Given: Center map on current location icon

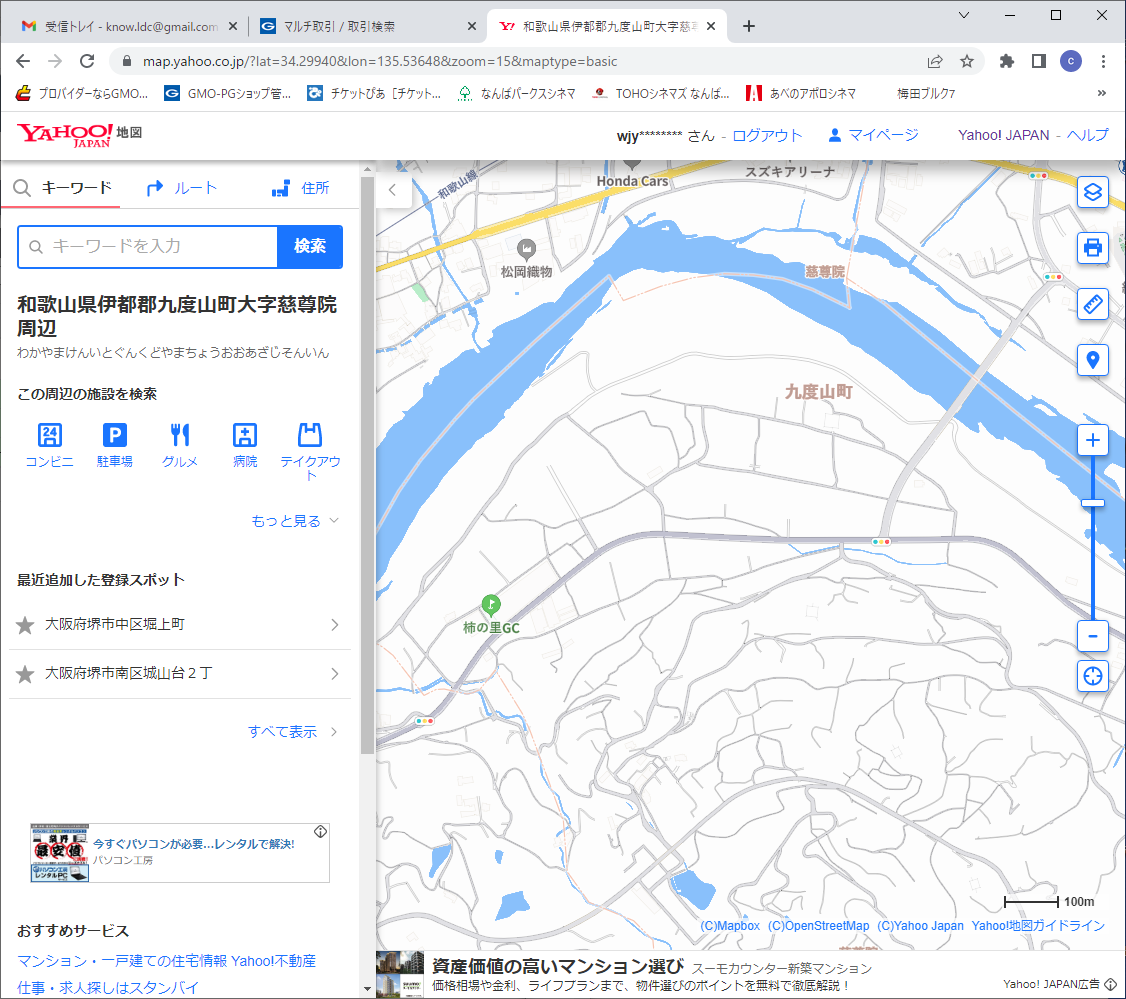Looking at the screenshot, I should tap(1092, 676).
